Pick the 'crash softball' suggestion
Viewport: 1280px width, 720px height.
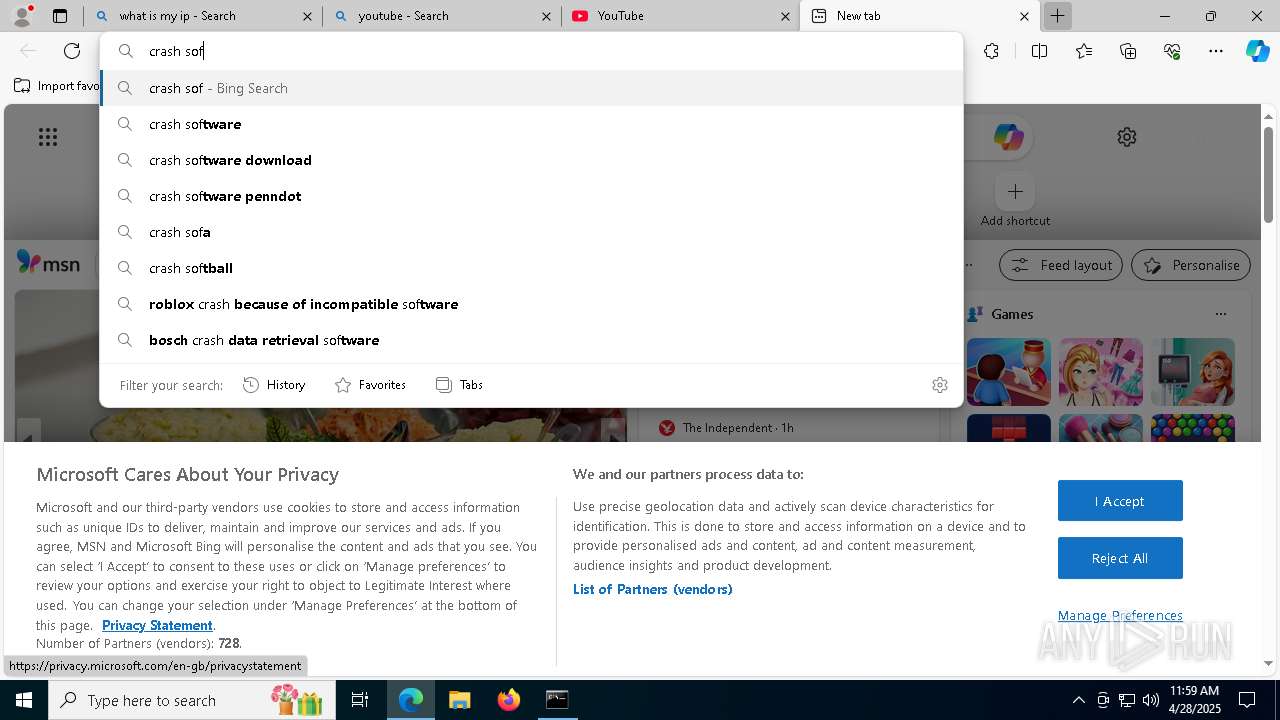532,268
